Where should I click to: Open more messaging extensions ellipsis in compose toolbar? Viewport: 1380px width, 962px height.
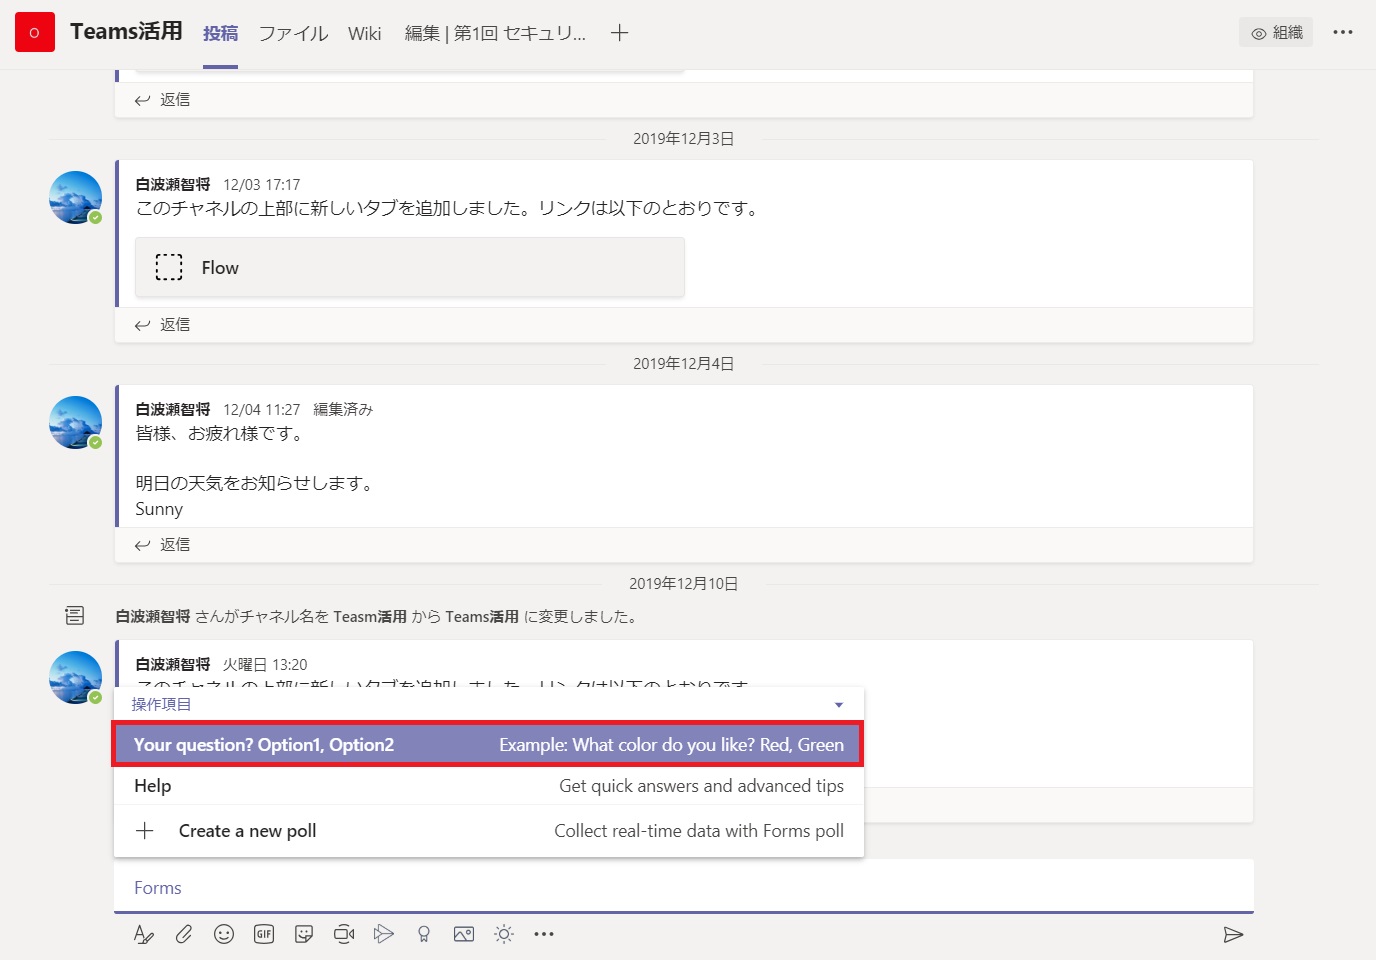[544, 936]
